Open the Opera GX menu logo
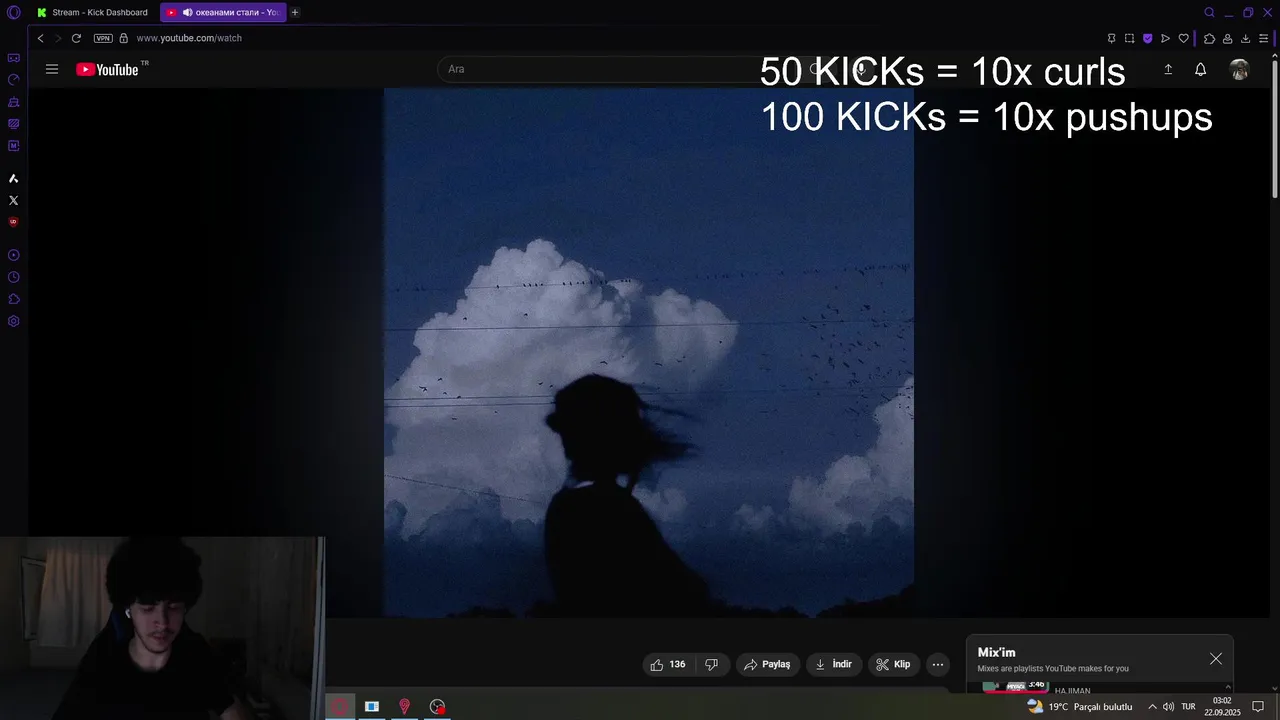Image resolution: width=1280 pixels, height=720 pixels. pyautogui.click(x=14, y=12)
